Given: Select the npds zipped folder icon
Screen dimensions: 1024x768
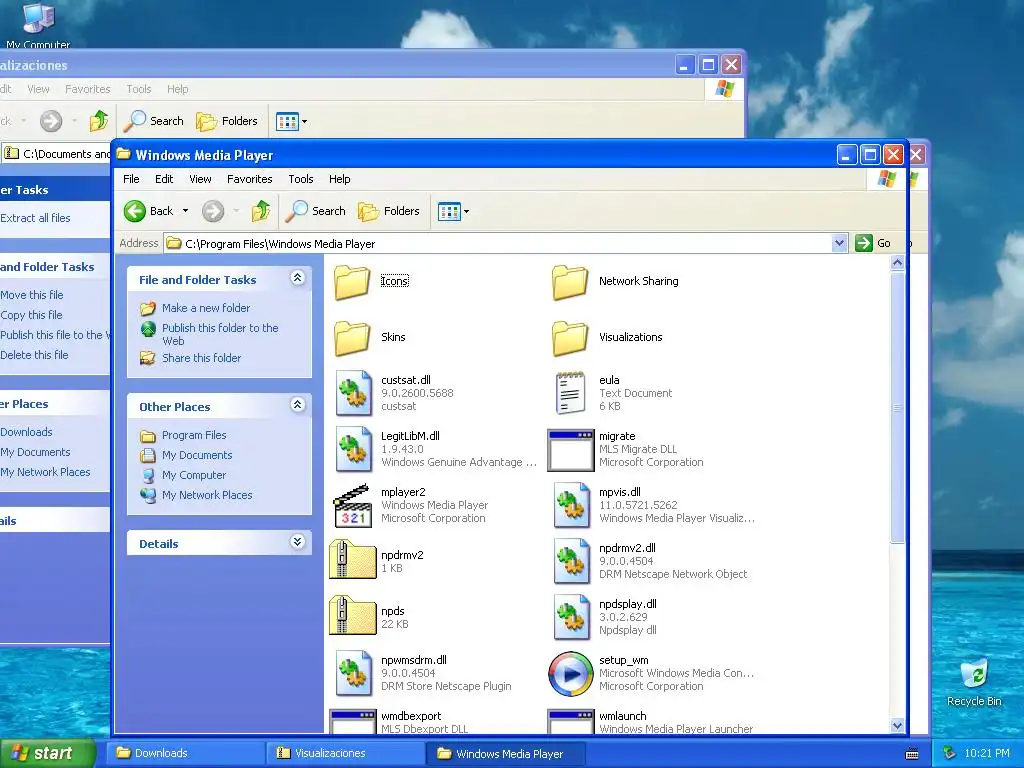Looking at the screenshot, I should [x=353, y=616].
